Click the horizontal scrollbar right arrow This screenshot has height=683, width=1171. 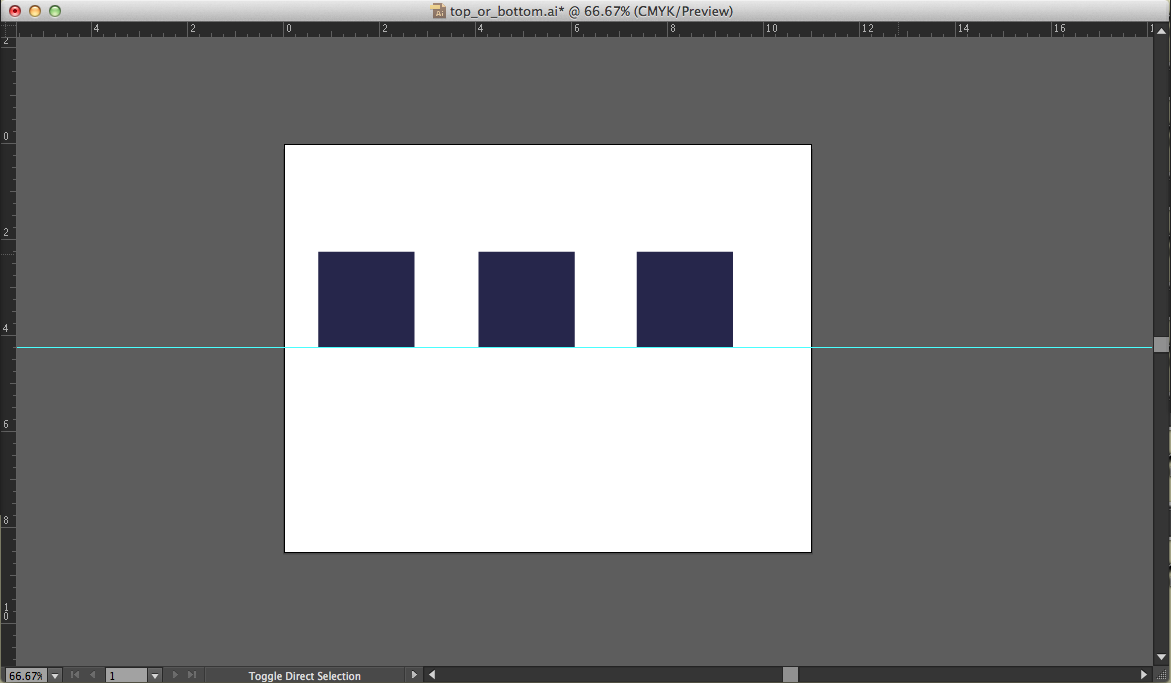[x=1144, y=675]
